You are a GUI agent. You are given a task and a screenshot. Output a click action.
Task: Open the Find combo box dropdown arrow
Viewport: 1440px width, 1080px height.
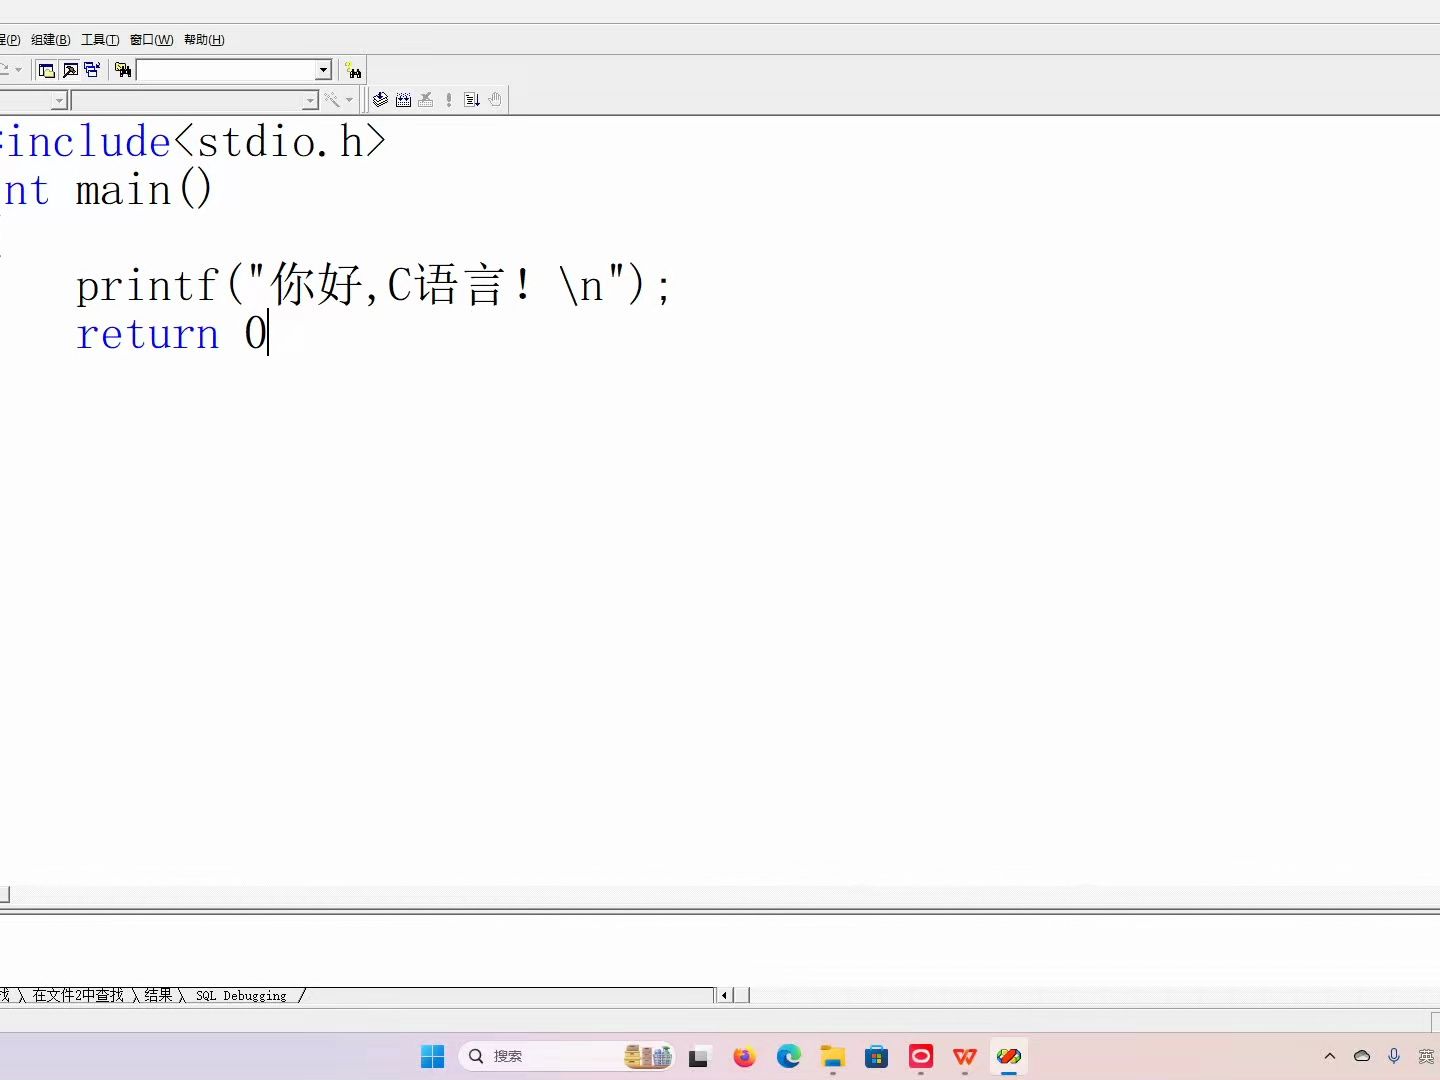pos(323,70)
